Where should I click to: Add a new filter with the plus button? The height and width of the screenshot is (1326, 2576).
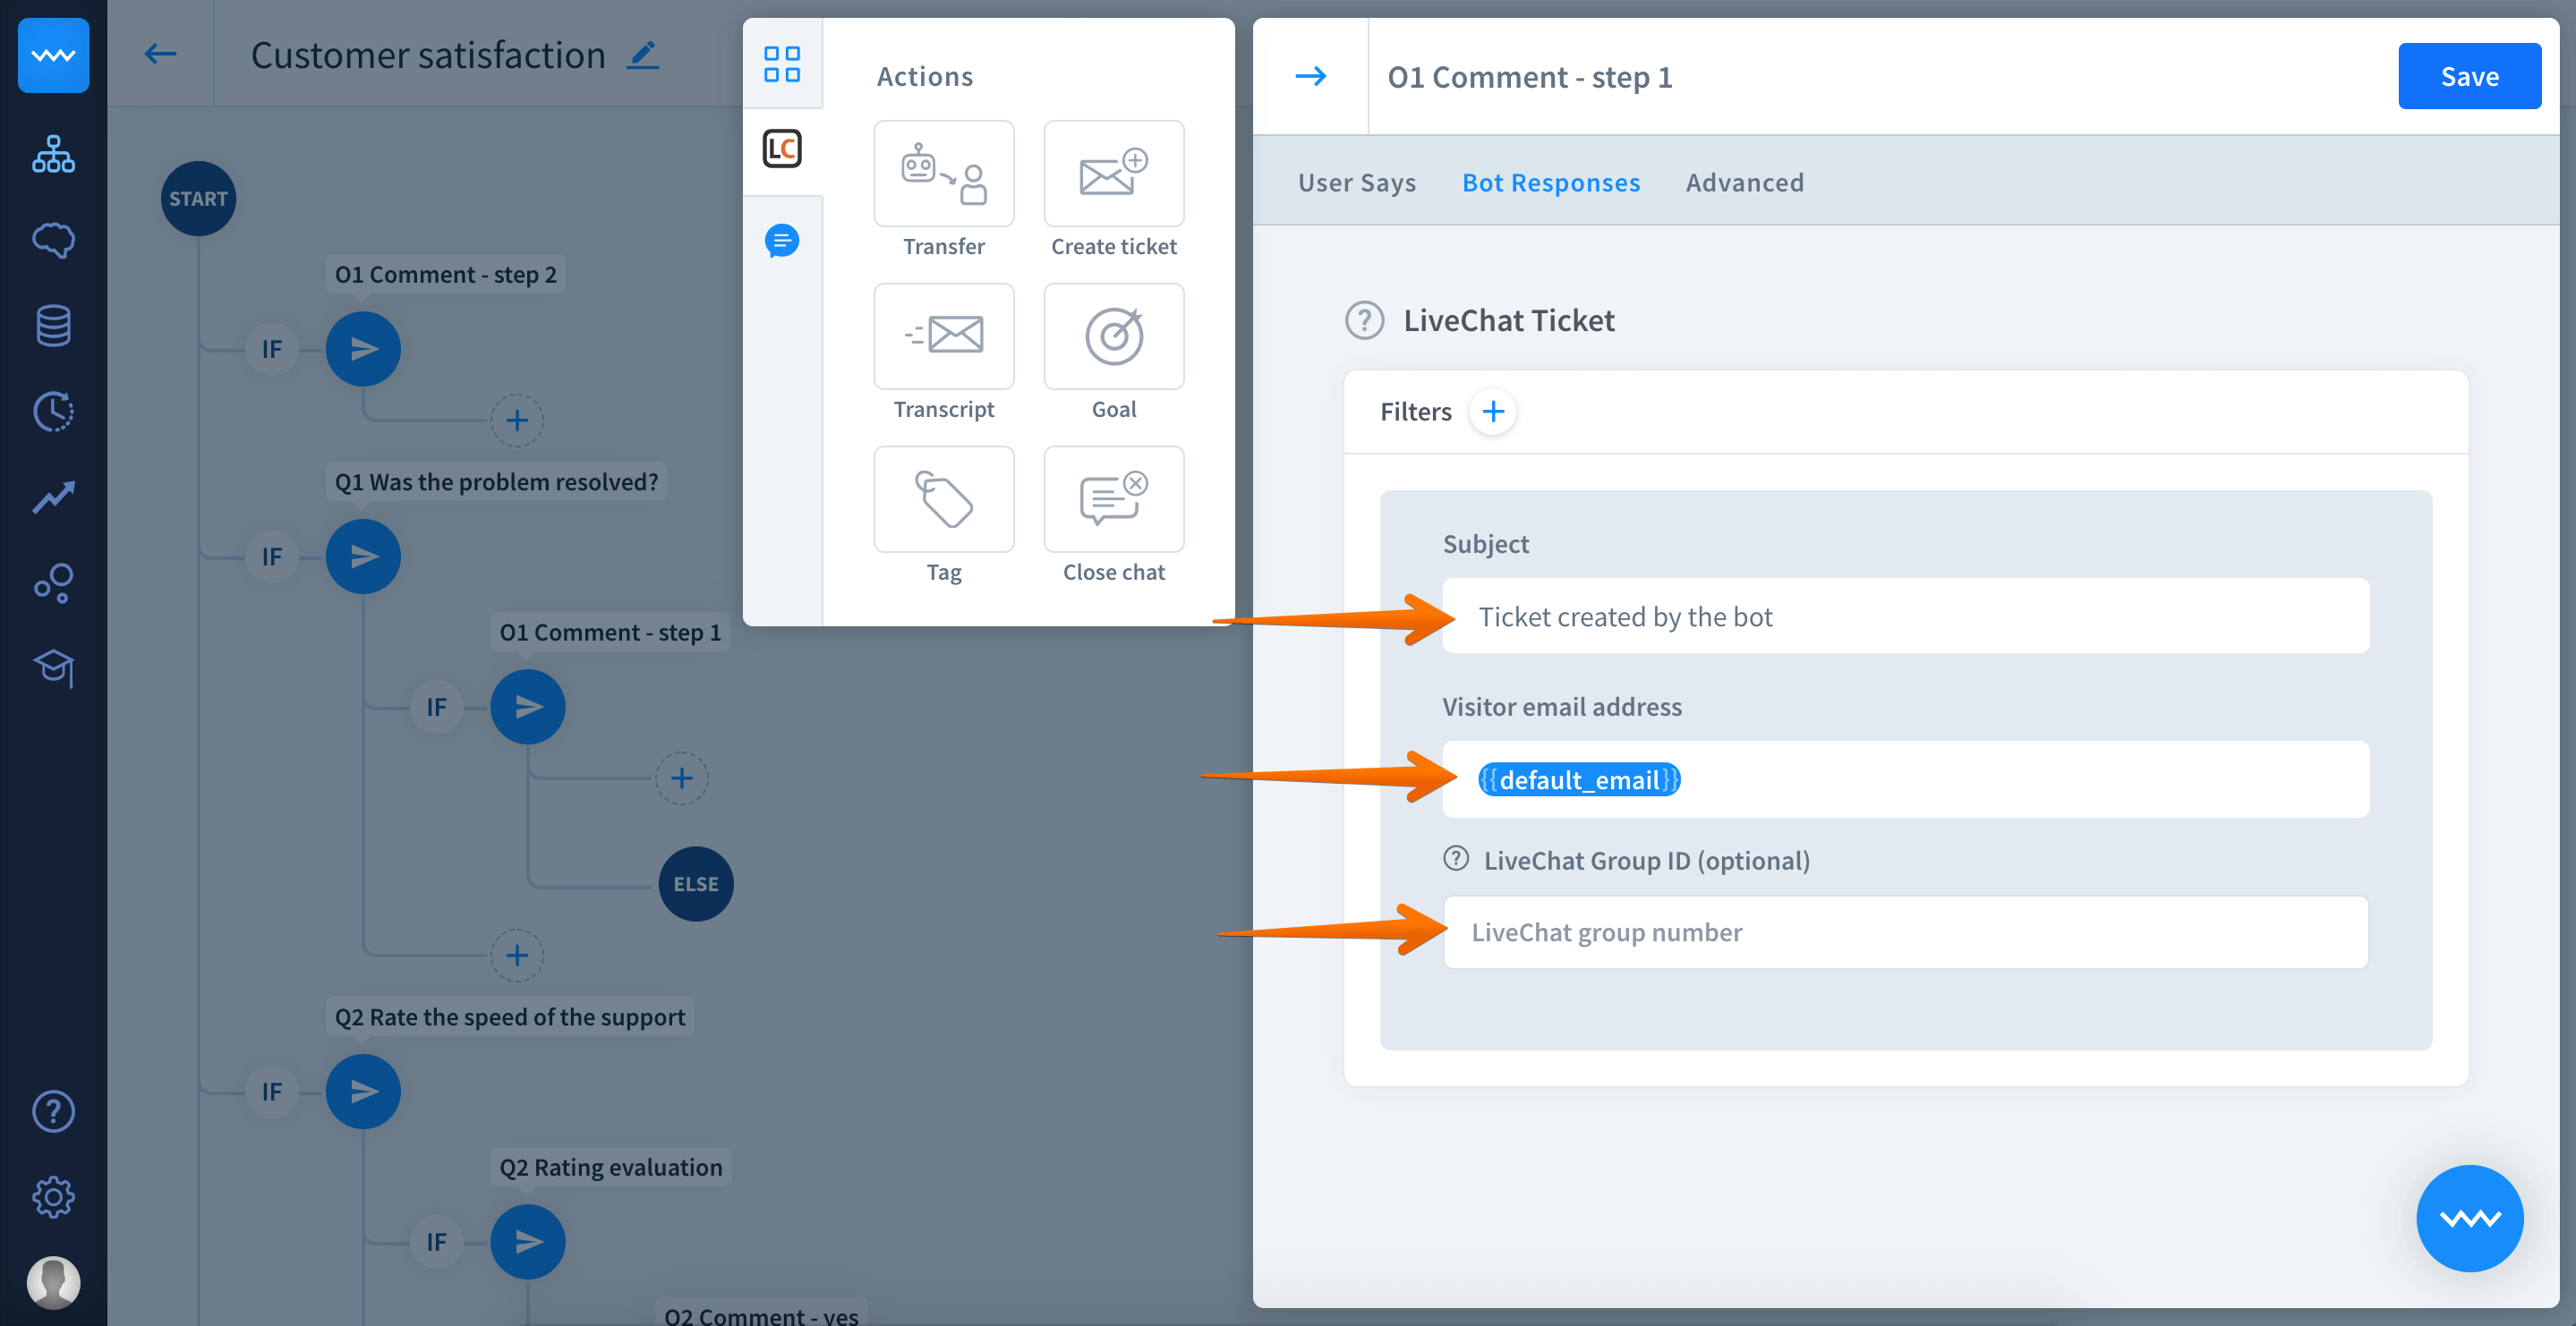[x=1492, y=412]
